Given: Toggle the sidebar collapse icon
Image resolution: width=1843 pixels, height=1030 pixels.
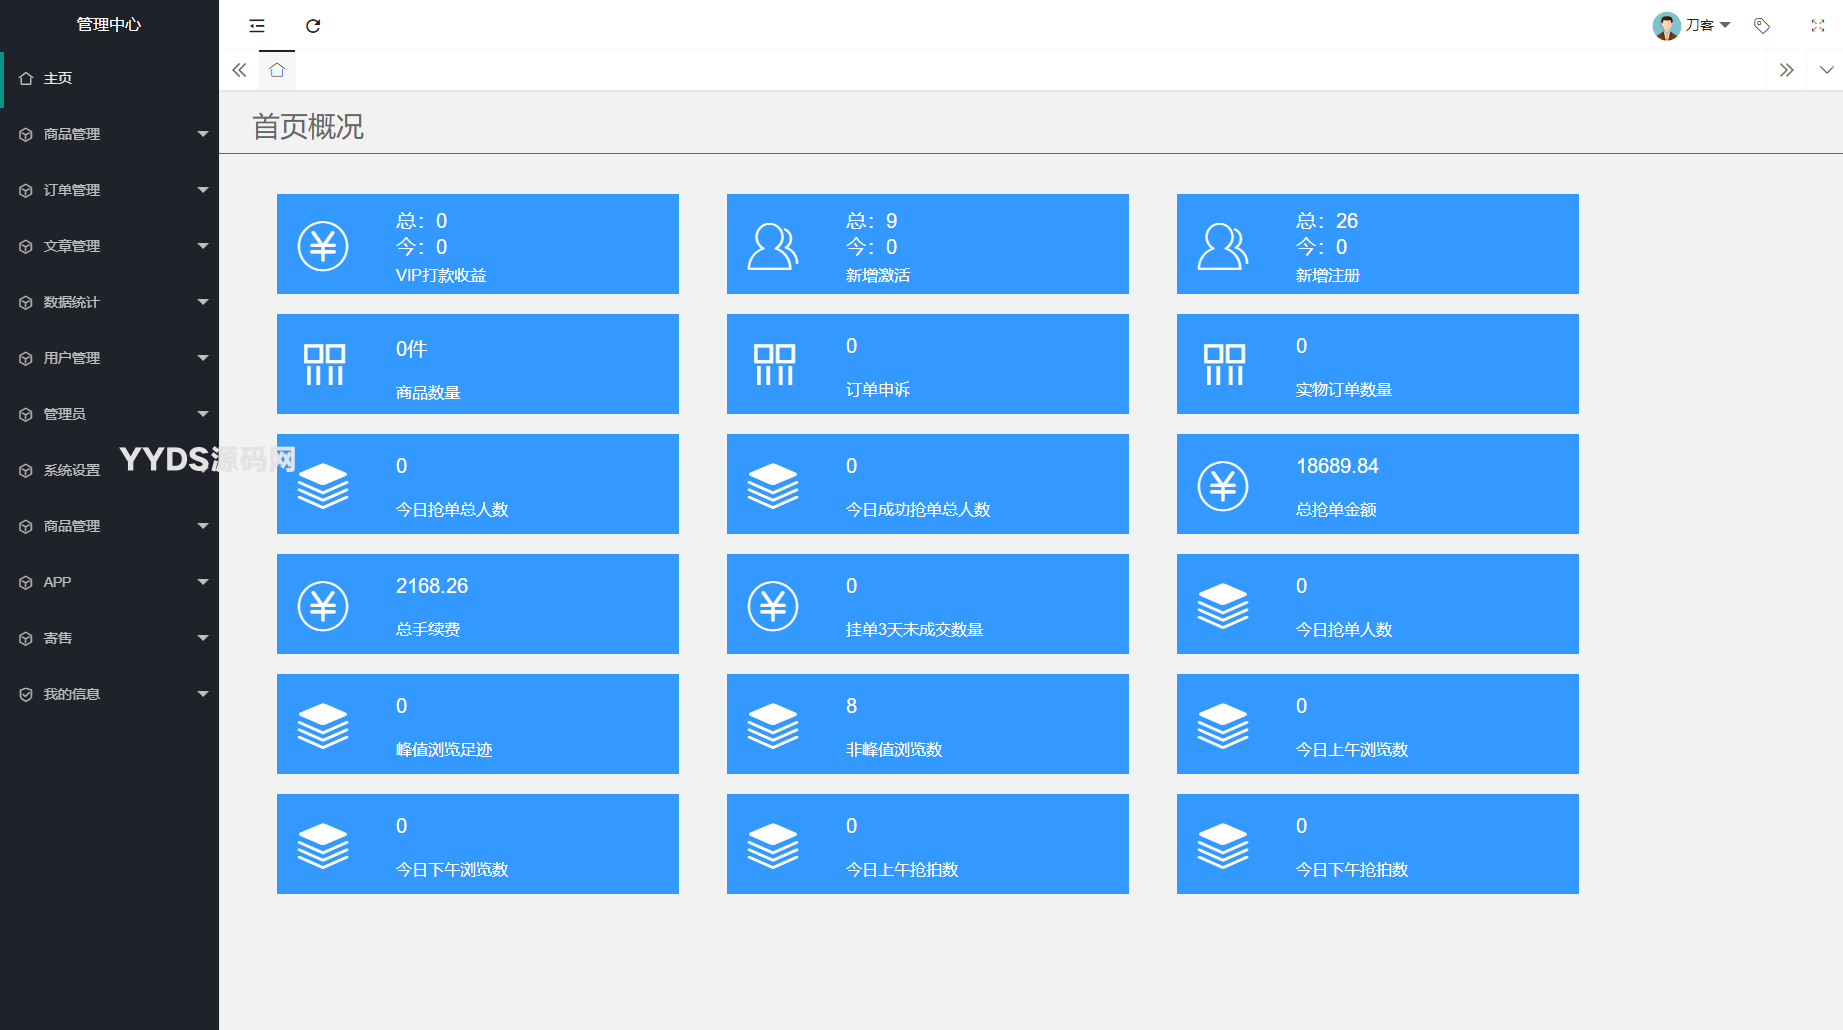Looking at the screenshot, I should pyautogui.click(x=257, y=26).
